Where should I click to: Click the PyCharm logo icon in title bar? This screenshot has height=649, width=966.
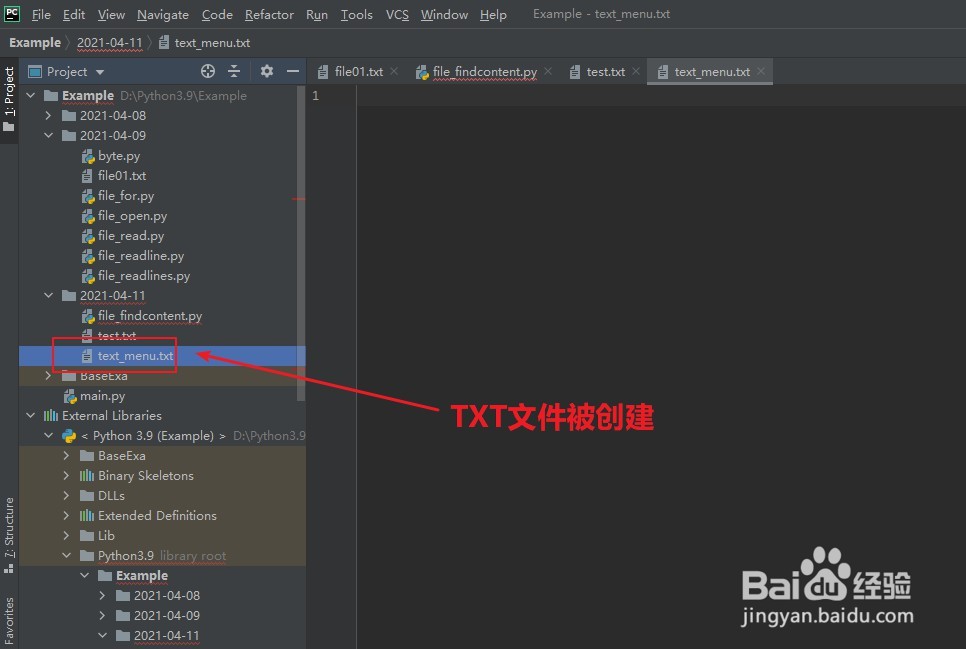[12, 14]
